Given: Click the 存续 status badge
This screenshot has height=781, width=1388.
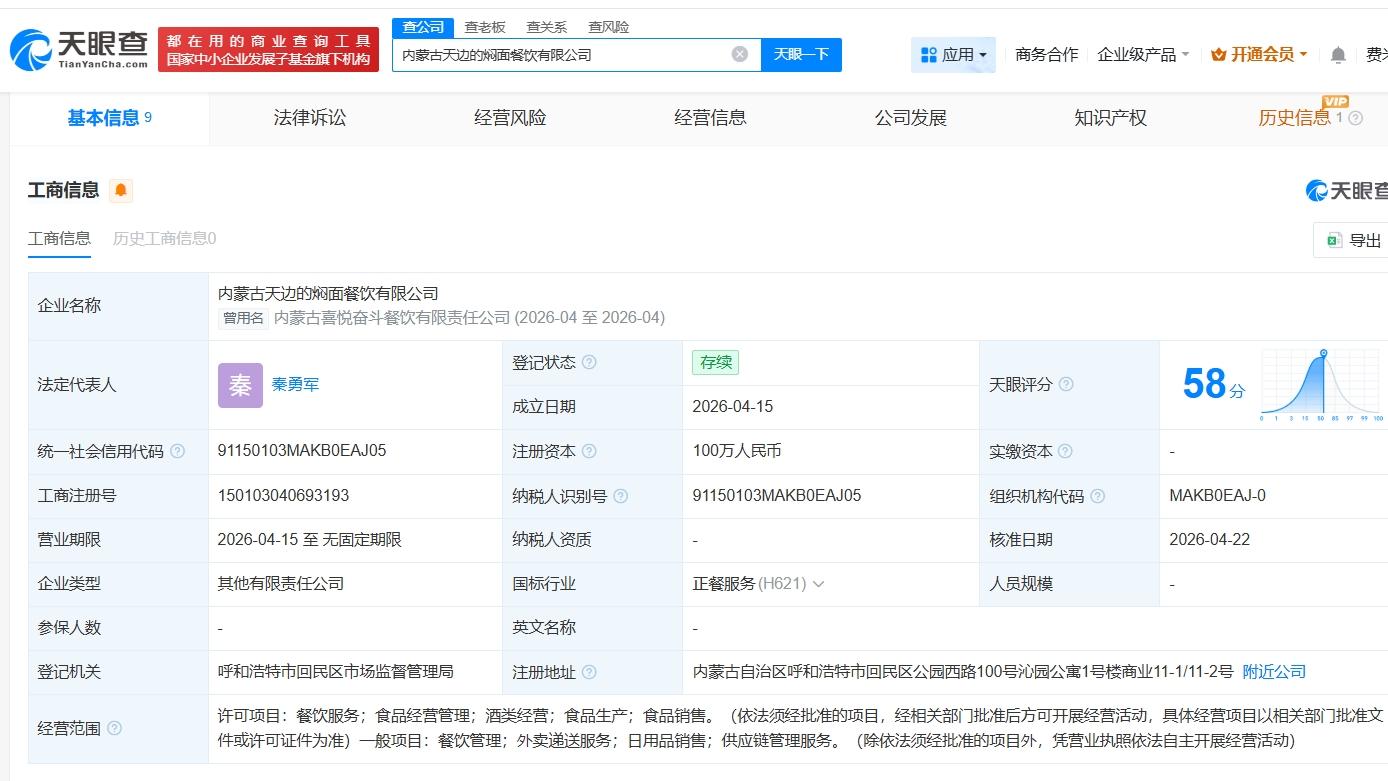Looking at the screenshot, I should (715, 362).
